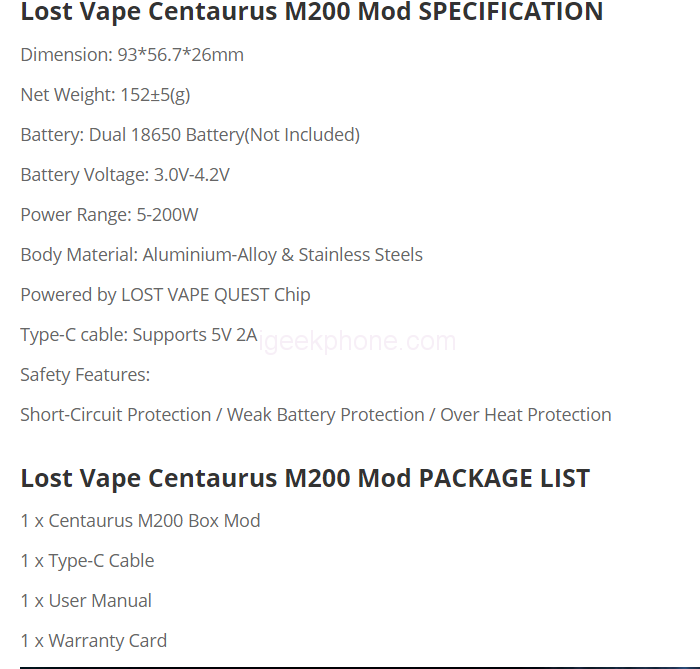Click the 1 x Warranty Card item
Viewport: 700px width, 669px height.
point(93,641)
